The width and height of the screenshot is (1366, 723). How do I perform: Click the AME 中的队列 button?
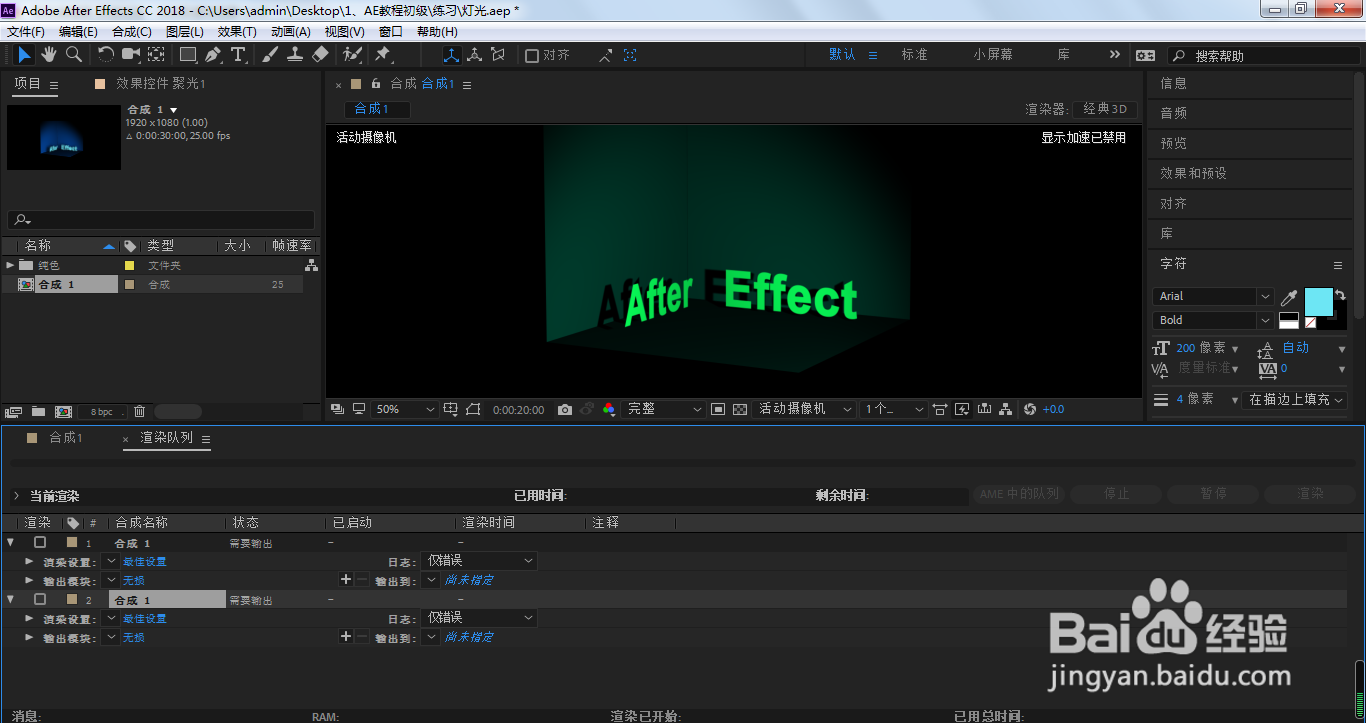click(1019, 494)
